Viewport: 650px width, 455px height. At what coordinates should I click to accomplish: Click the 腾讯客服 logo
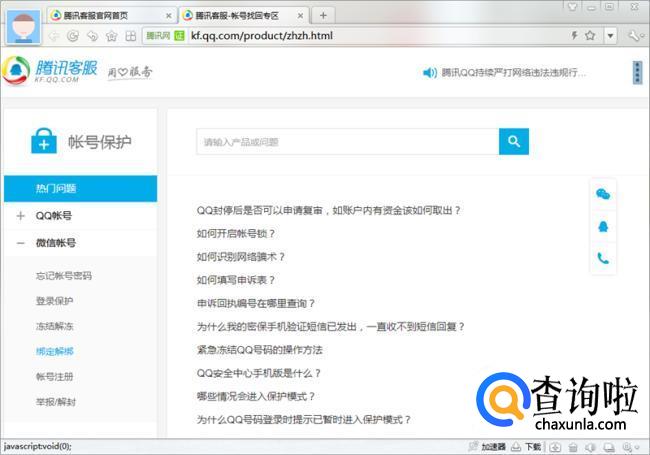click(50, 70)
